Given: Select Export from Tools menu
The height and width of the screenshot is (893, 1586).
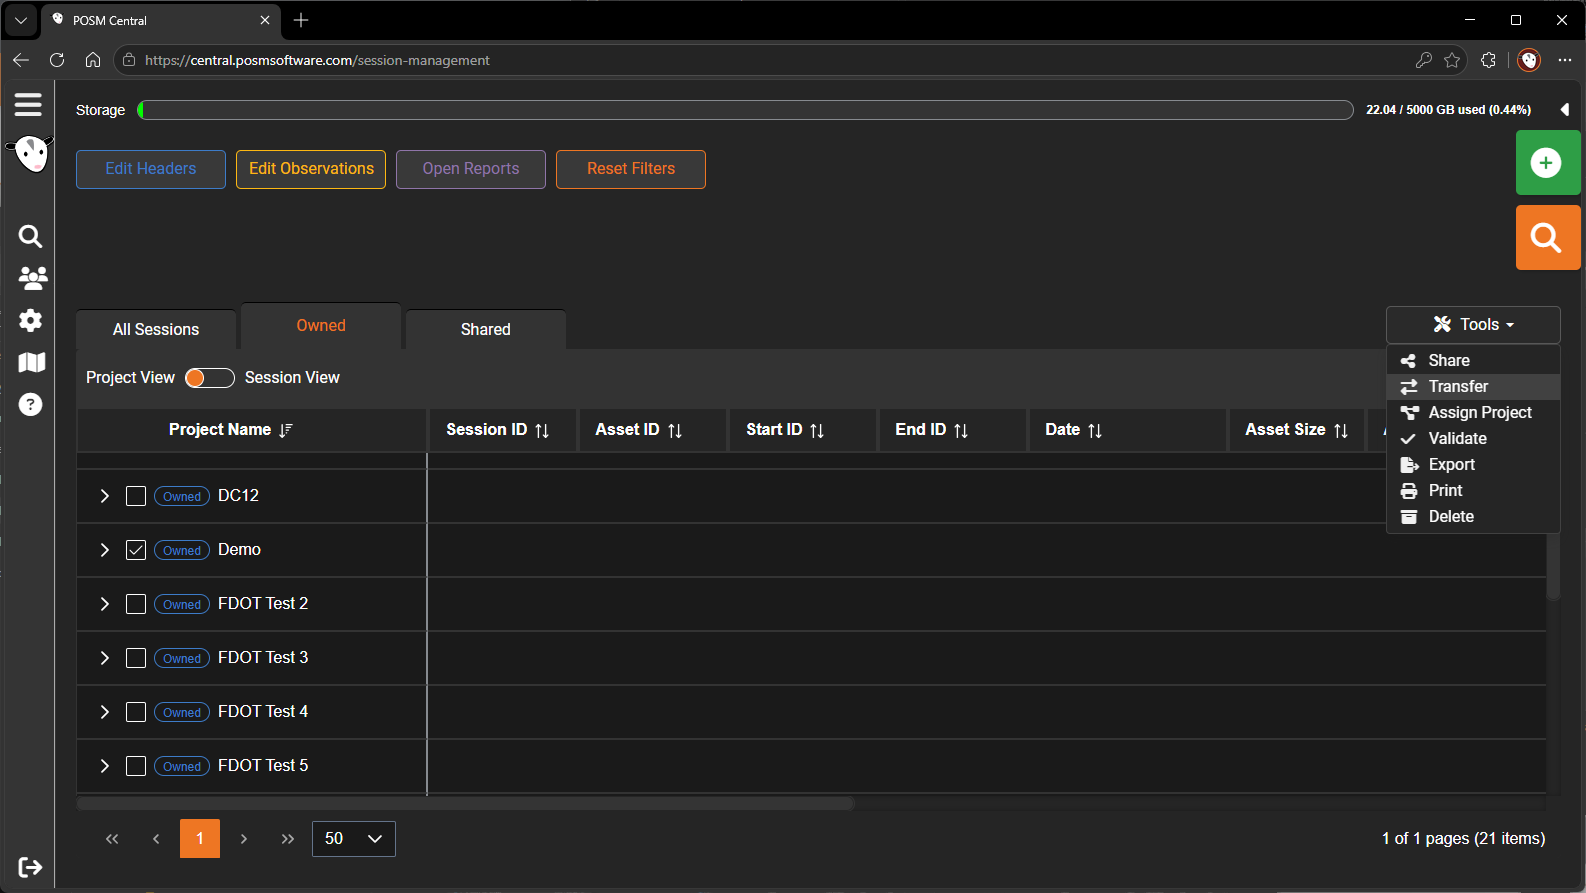Looking at the screenshot, I should pyautogui.click(x=1473, y=464).
